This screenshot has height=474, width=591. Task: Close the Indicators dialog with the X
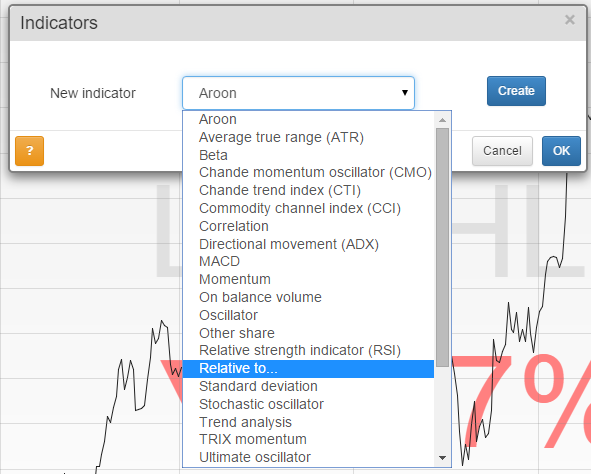coord(570,20)
